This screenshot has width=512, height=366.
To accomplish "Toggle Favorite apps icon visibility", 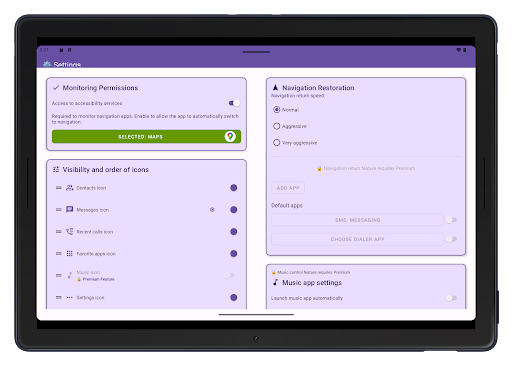I will [234, 253].
